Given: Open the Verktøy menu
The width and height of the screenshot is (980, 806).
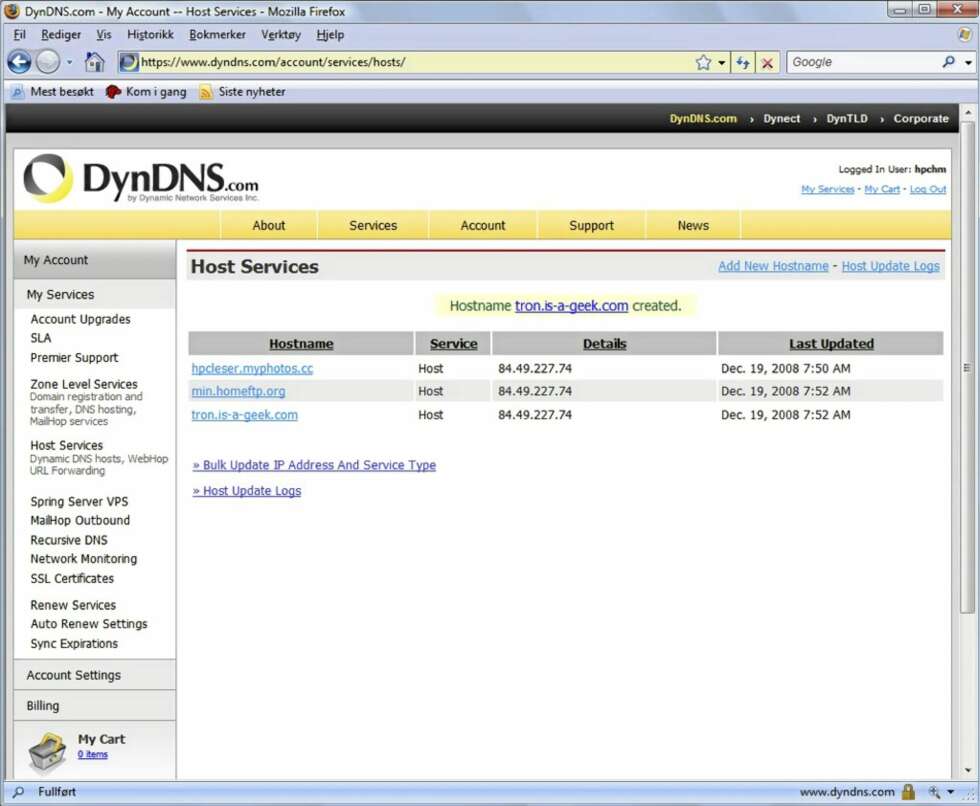Looking at the screenshot, I should (x=281, y=34).
